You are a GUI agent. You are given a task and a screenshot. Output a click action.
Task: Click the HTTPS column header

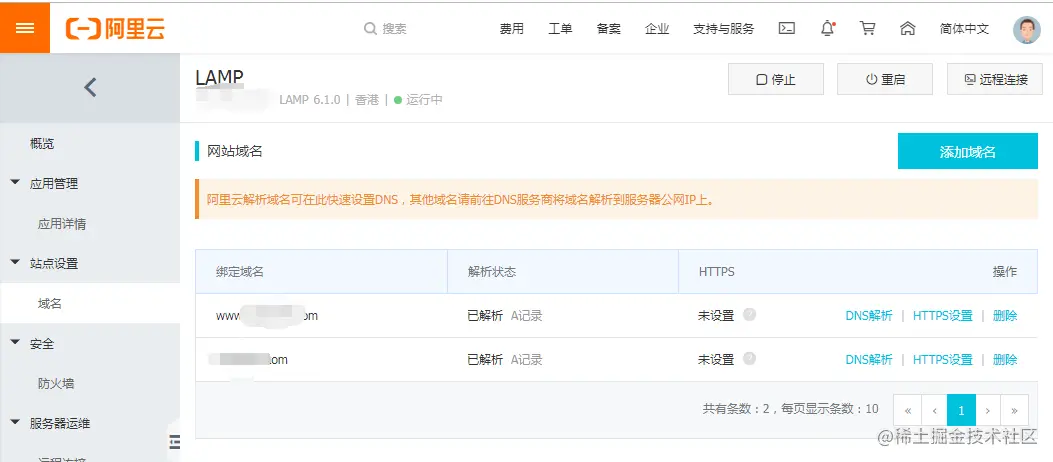coord(717,272)
